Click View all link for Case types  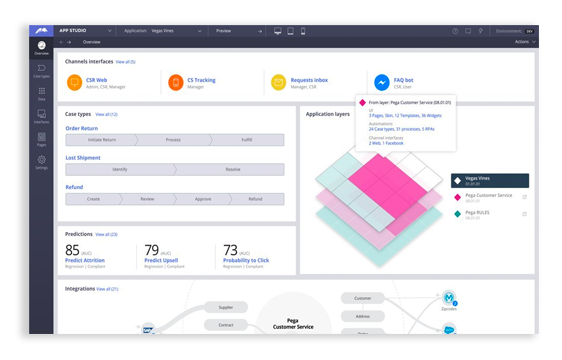click(106, 114)
